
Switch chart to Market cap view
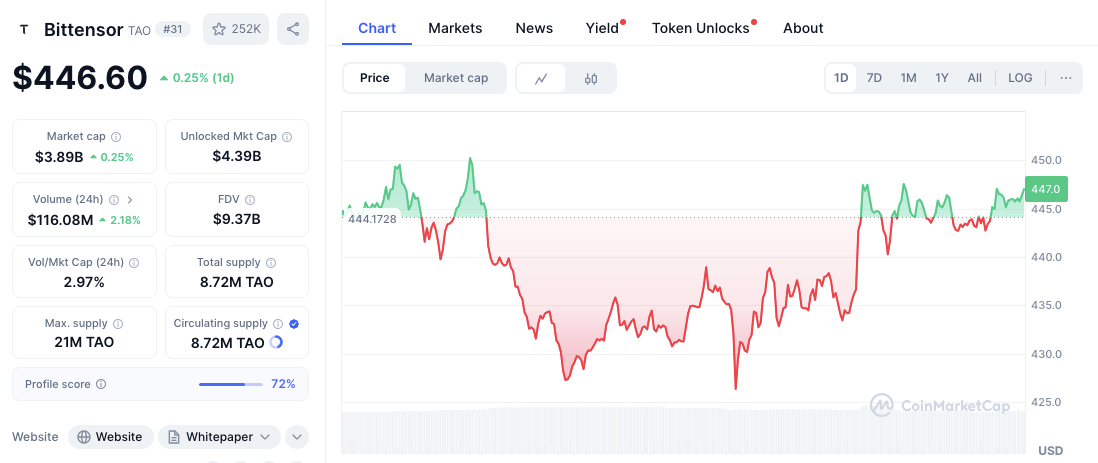click(456, 78)
